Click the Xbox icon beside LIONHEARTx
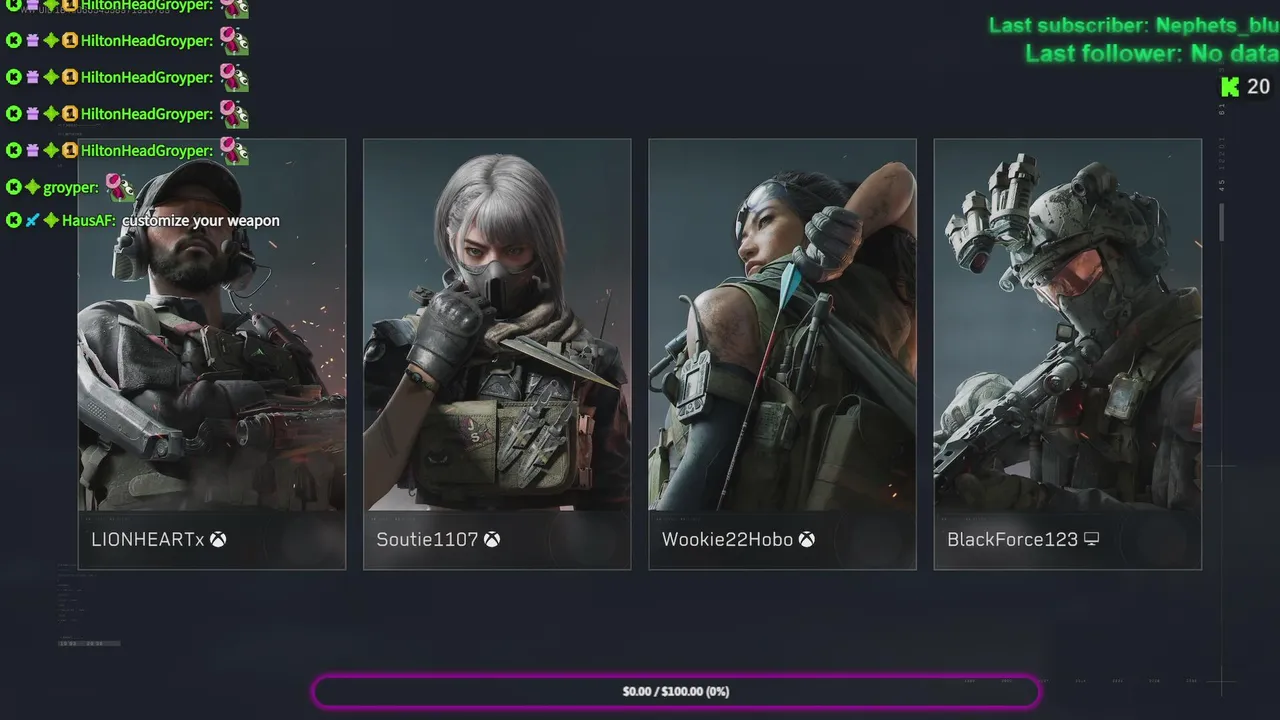 coord(218,539)
